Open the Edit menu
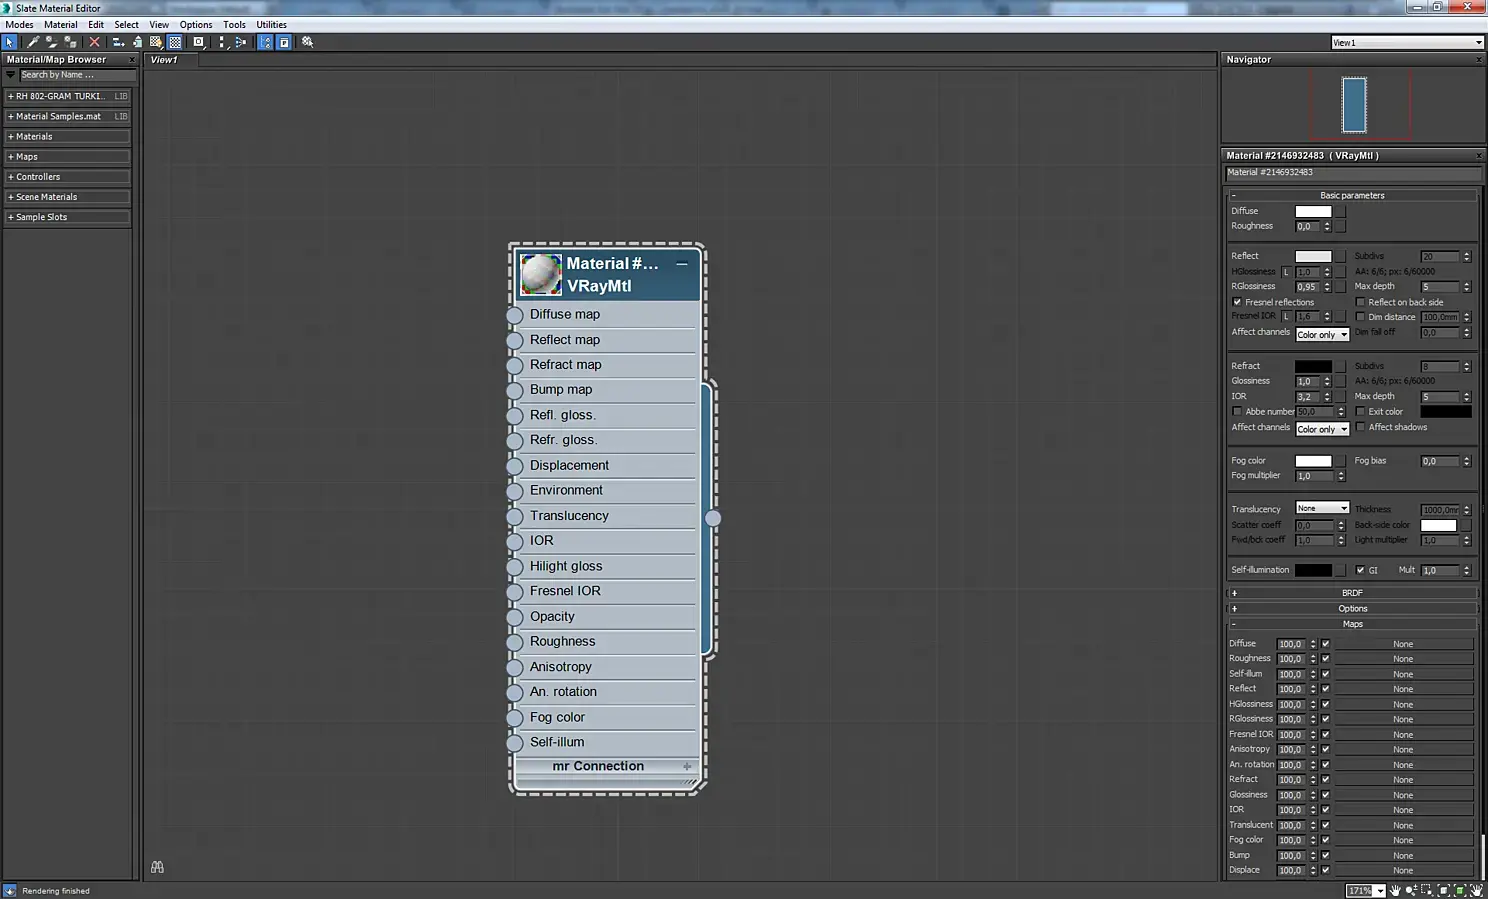The width and height of the screenshot is (1488, 899). 96,24
